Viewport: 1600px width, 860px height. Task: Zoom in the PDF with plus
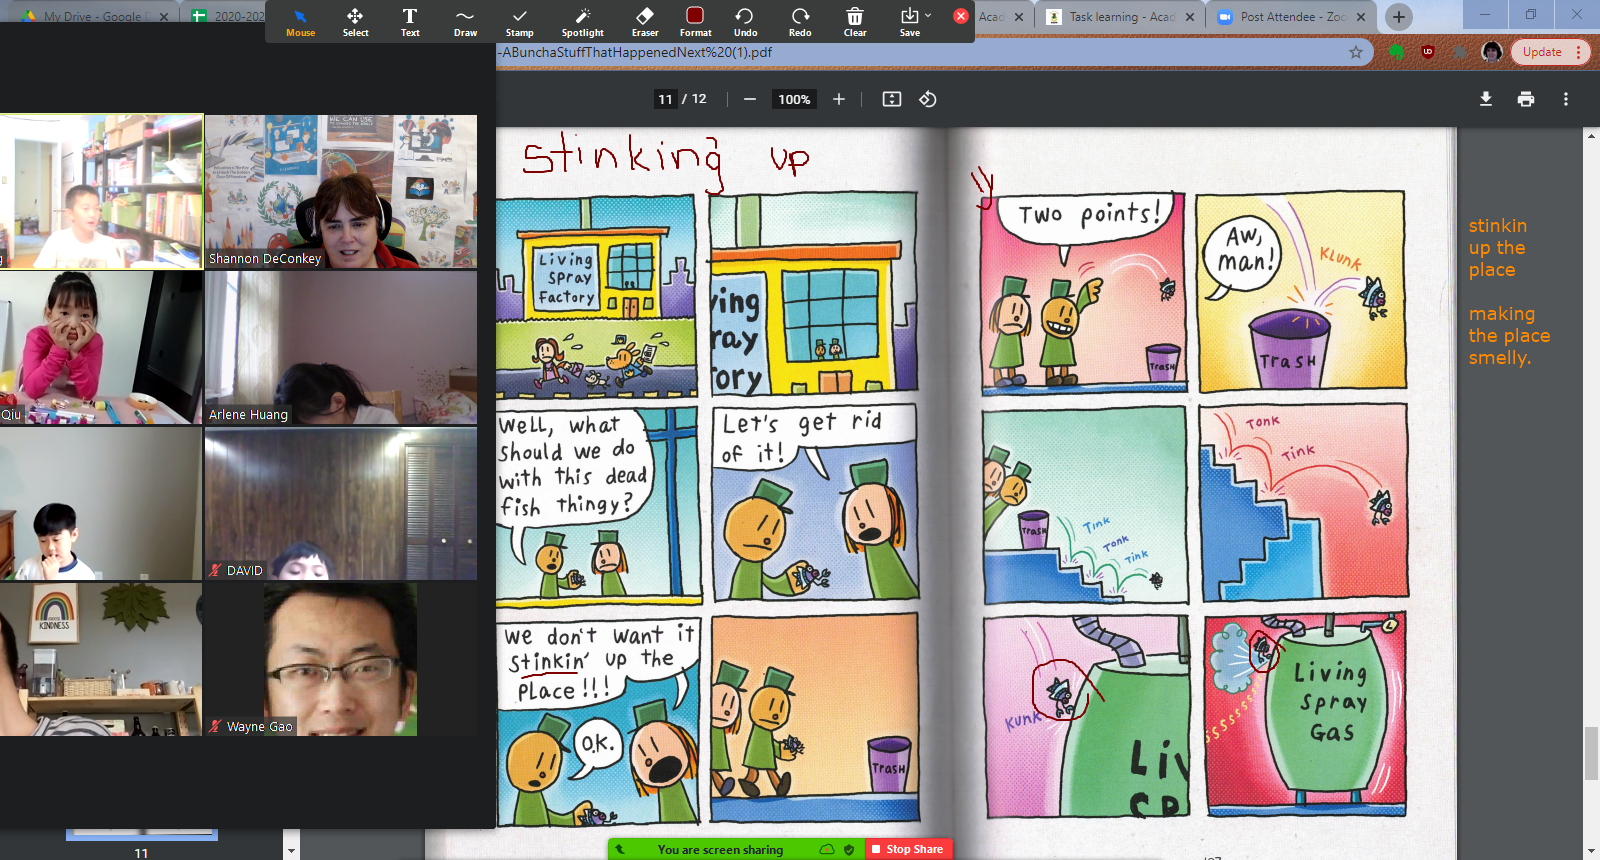(x=839, y=99)
